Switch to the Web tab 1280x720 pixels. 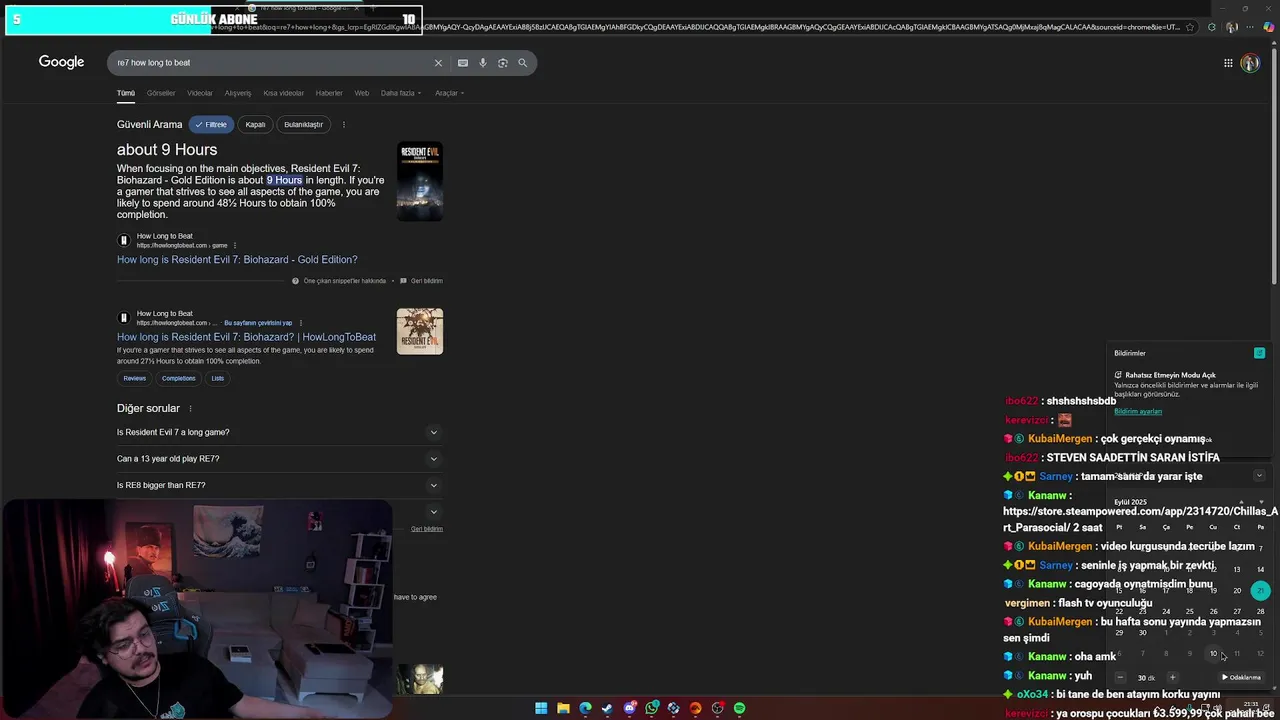[362, 93]
